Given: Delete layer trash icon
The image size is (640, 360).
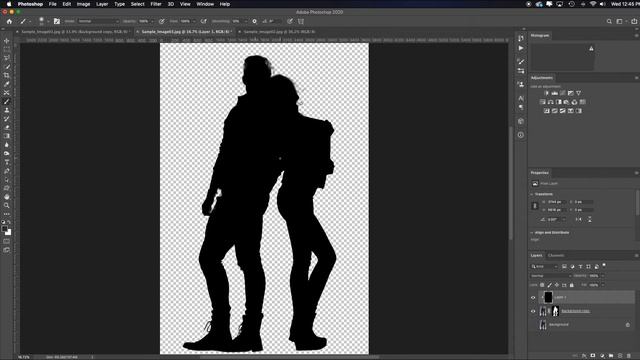Looking at the screenshot, I should pyautogui.click(x=629, y=356).
